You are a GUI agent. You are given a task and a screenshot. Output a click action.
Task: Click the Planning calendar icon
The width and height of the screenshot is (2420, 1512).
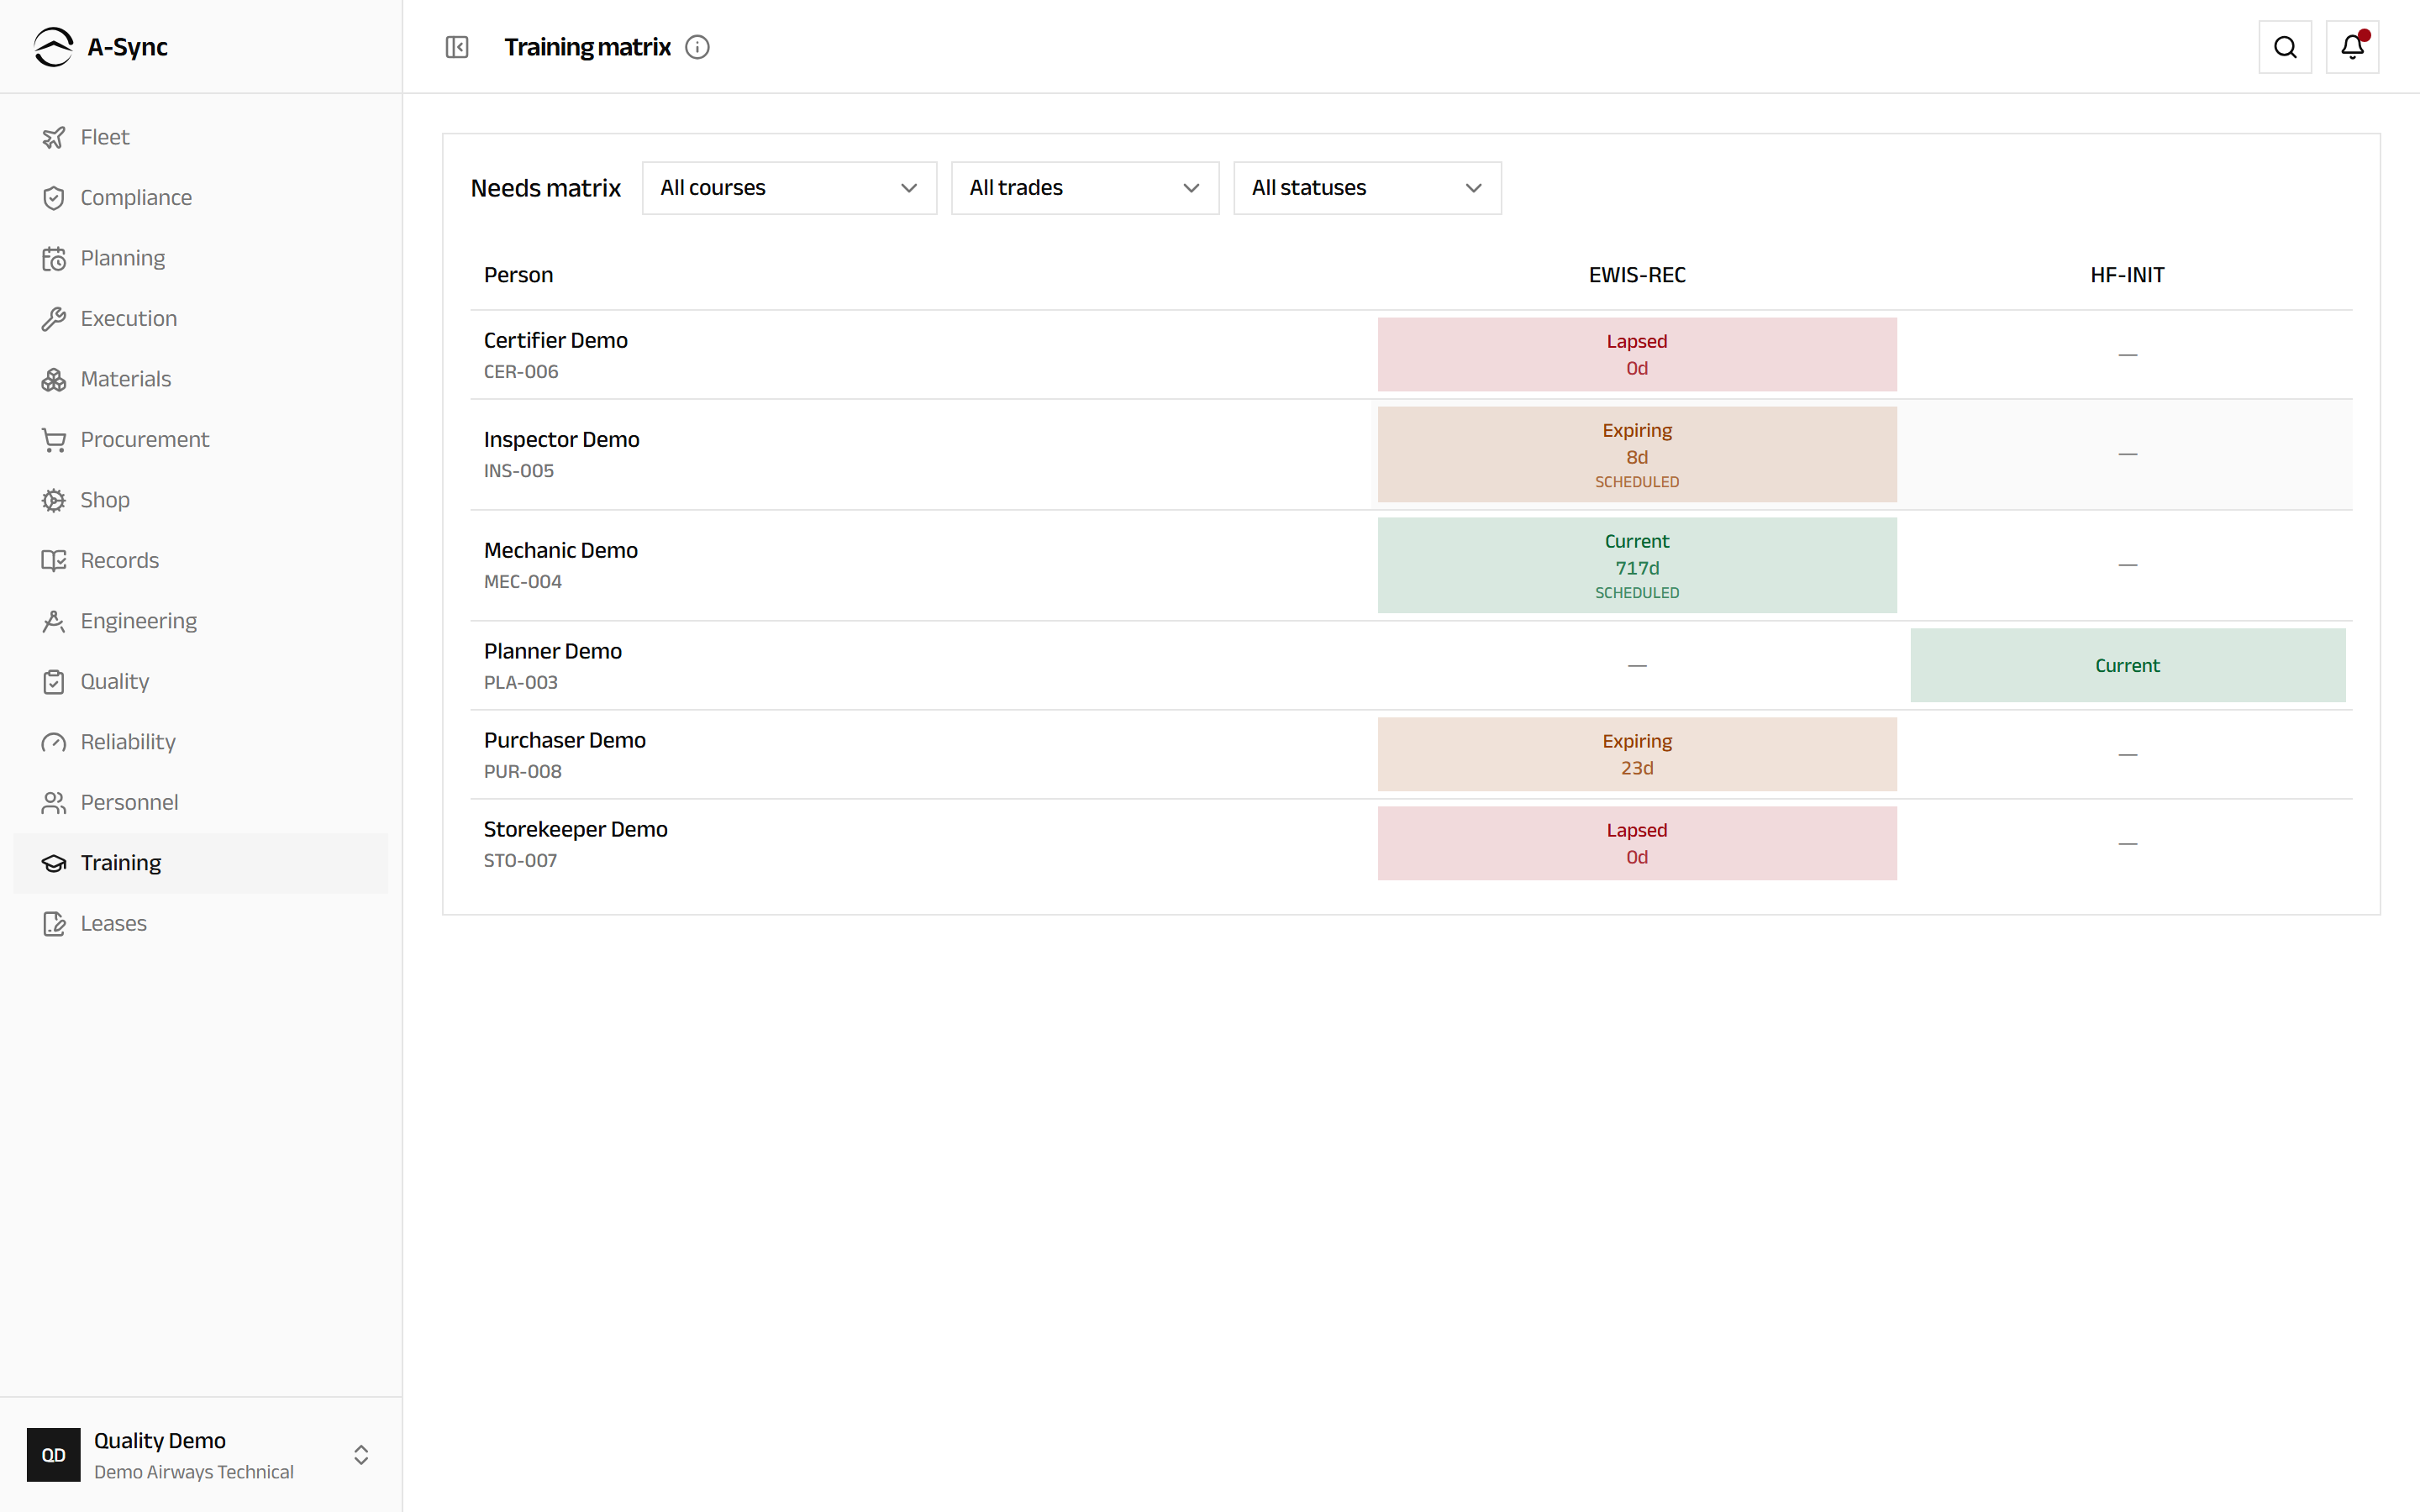click(54, 258)
